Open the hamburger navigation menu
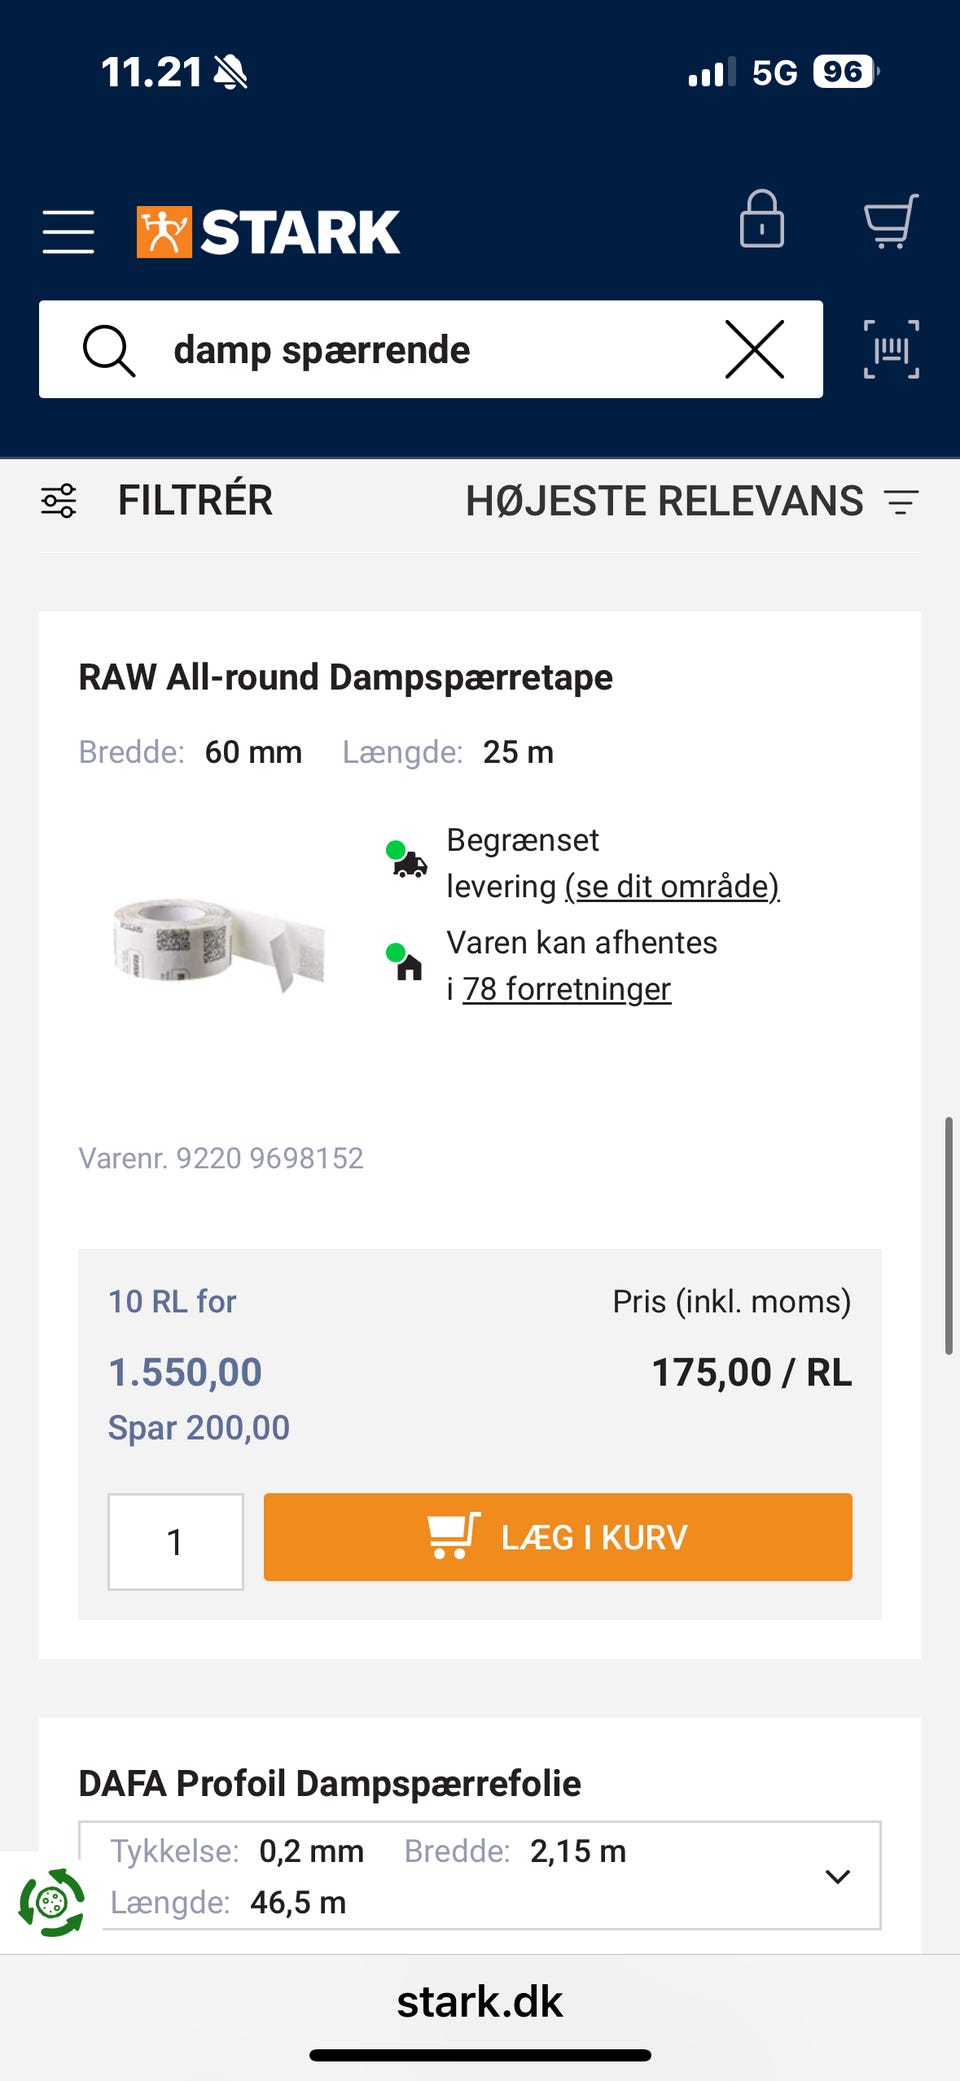Image resolution: width=960 pixels, height=2081 pixels. tap(68, 231)
